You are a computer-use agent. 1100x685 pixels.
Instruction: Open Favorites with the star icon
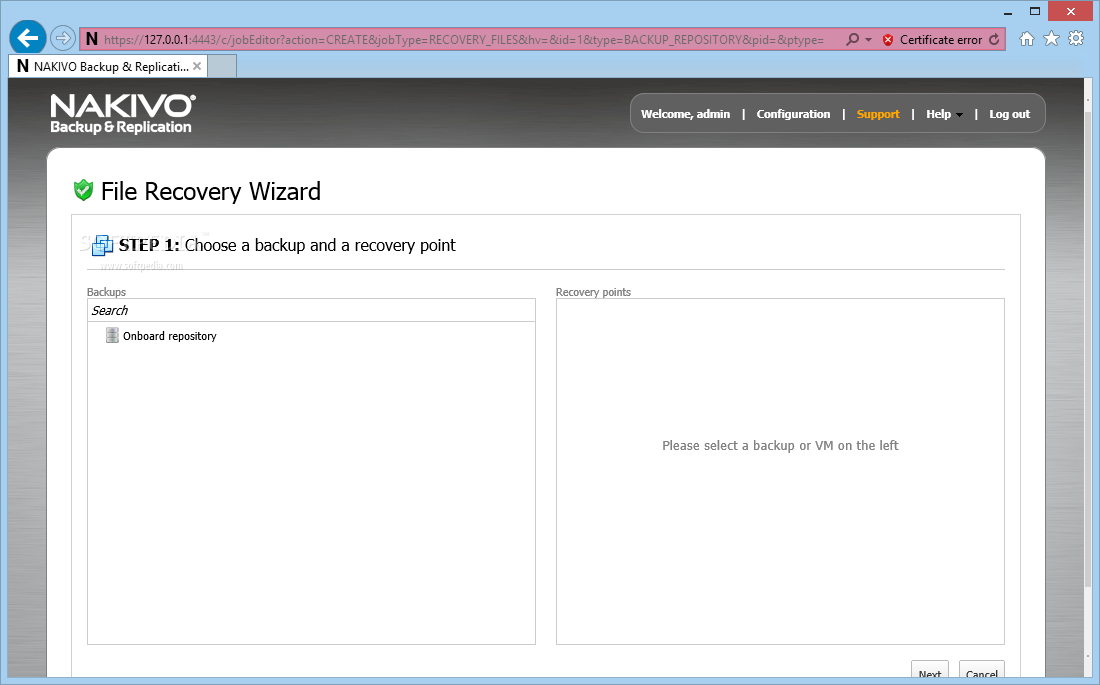(1051, 39)
